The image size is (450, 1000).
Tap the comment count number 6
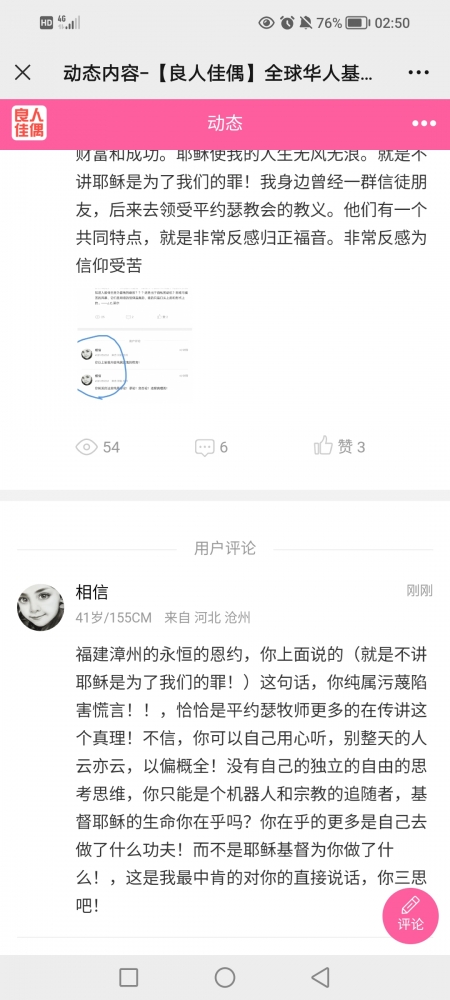tap(224, 447)
